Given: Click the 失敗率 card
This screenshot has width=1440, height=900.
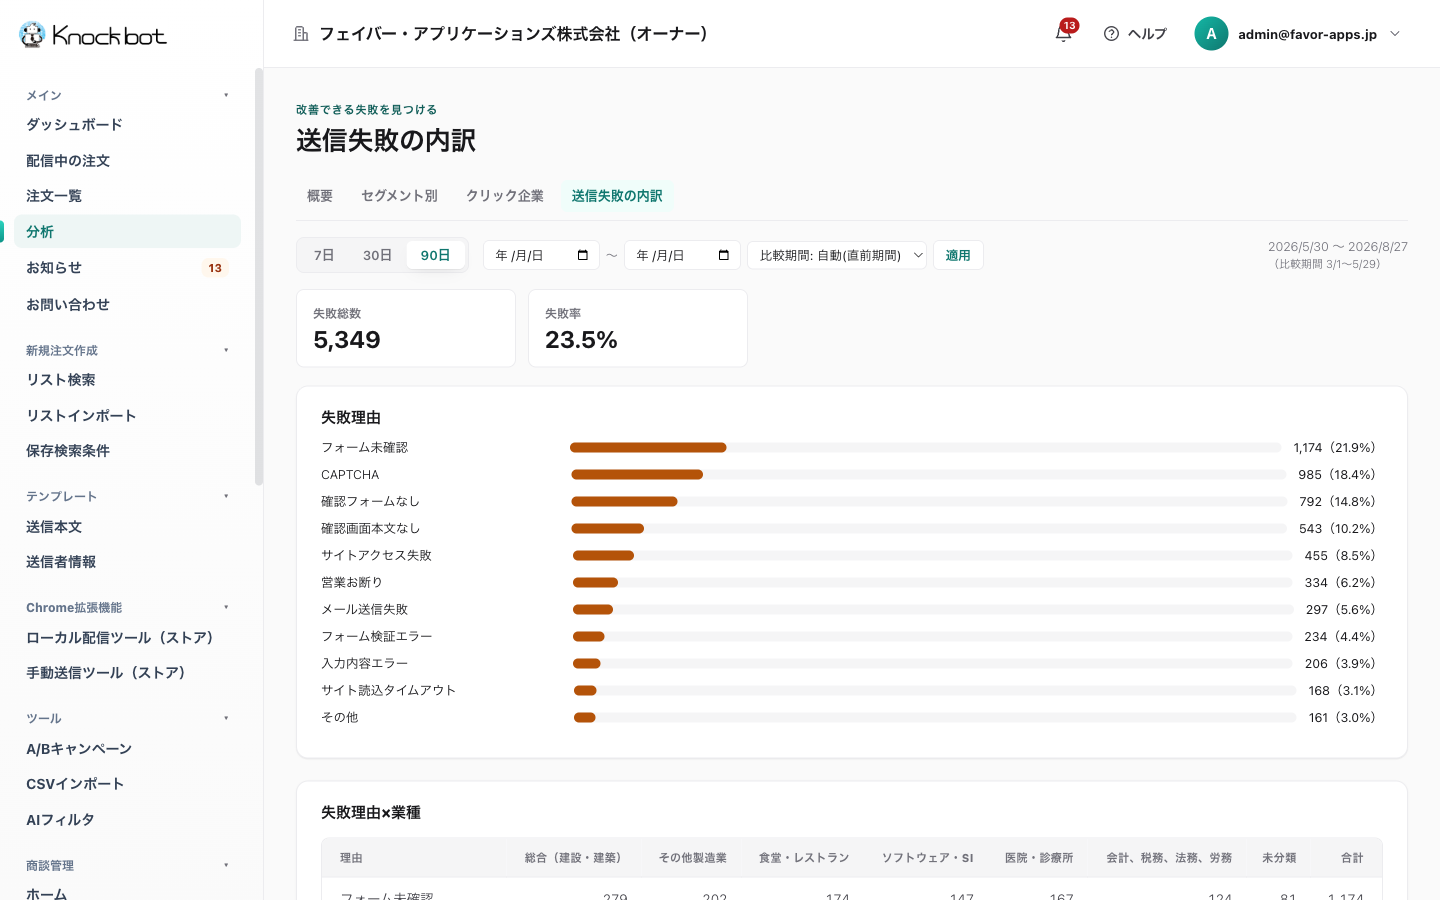Looking at the screenshot, I should click(x=638, y=328).
